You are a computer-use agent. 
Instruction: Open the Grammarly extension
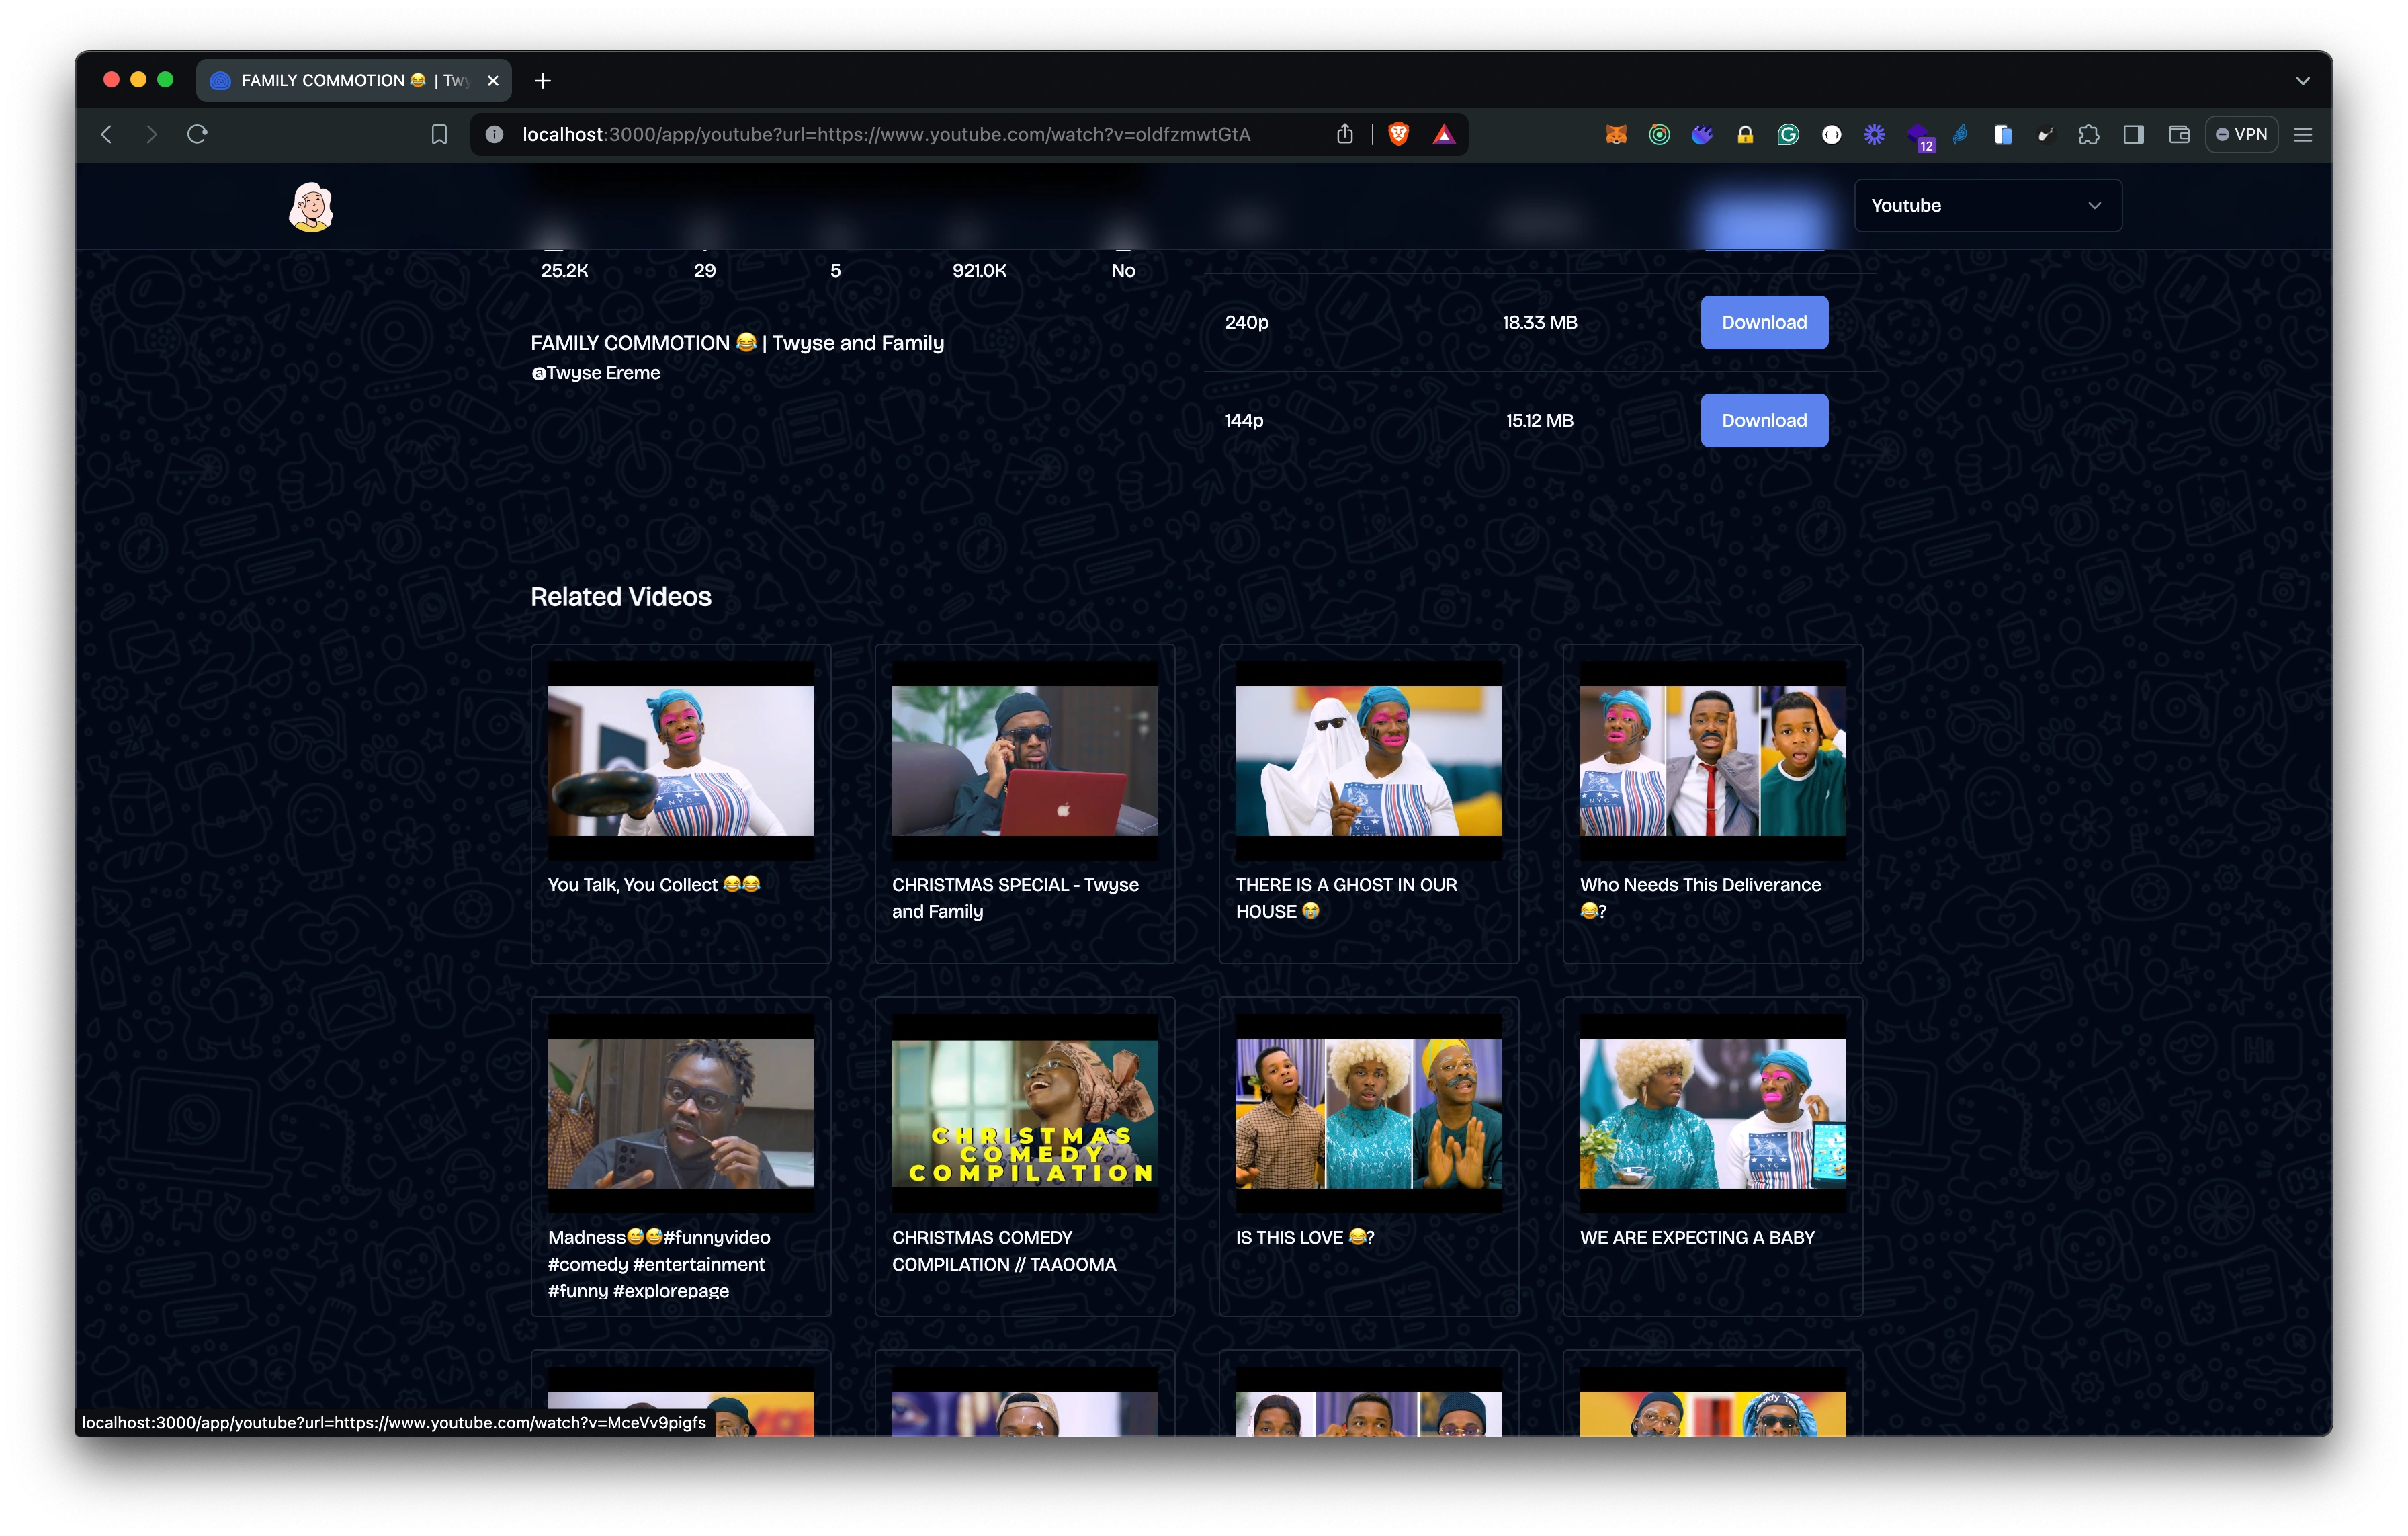tap(1788, 135)
